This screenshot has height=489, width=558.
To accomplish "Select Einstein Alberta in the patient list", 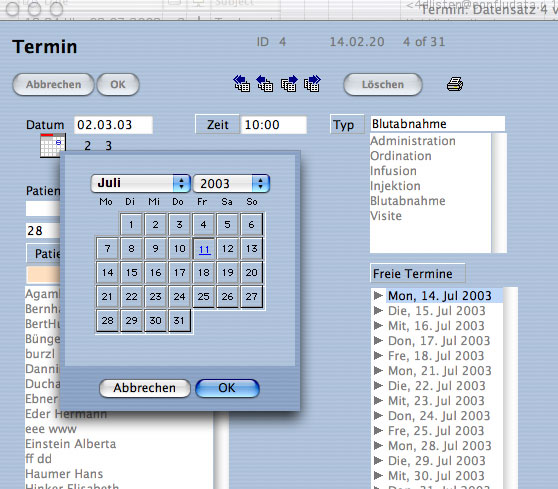I will tap(71, 444).
